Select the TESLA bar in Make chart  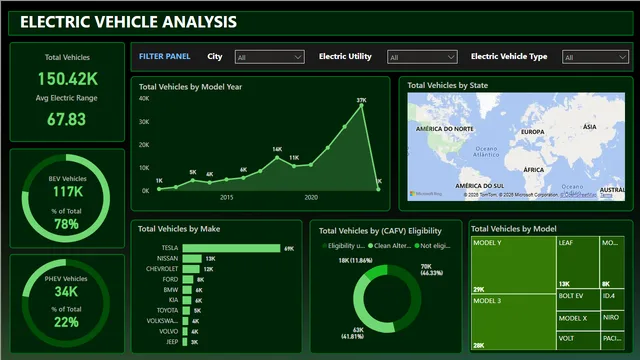(231, 248)
